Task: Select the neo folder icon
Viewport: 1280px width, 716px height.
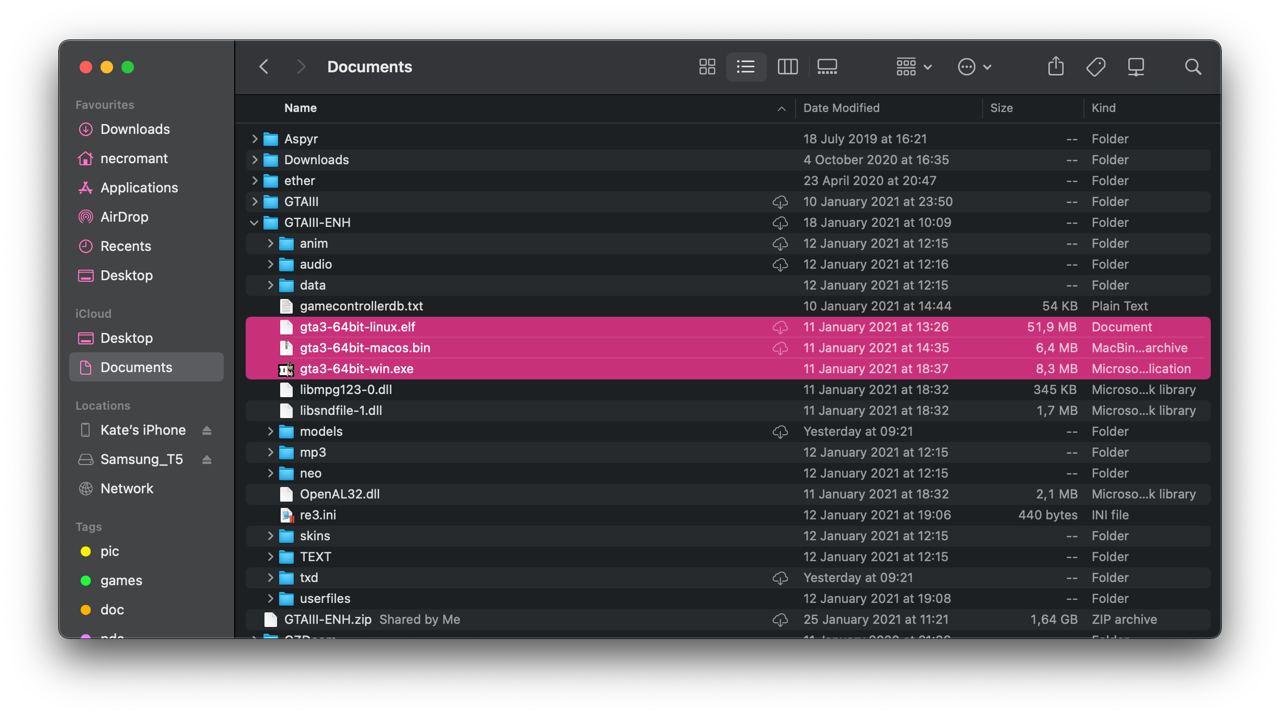Action: coord(286,473)
